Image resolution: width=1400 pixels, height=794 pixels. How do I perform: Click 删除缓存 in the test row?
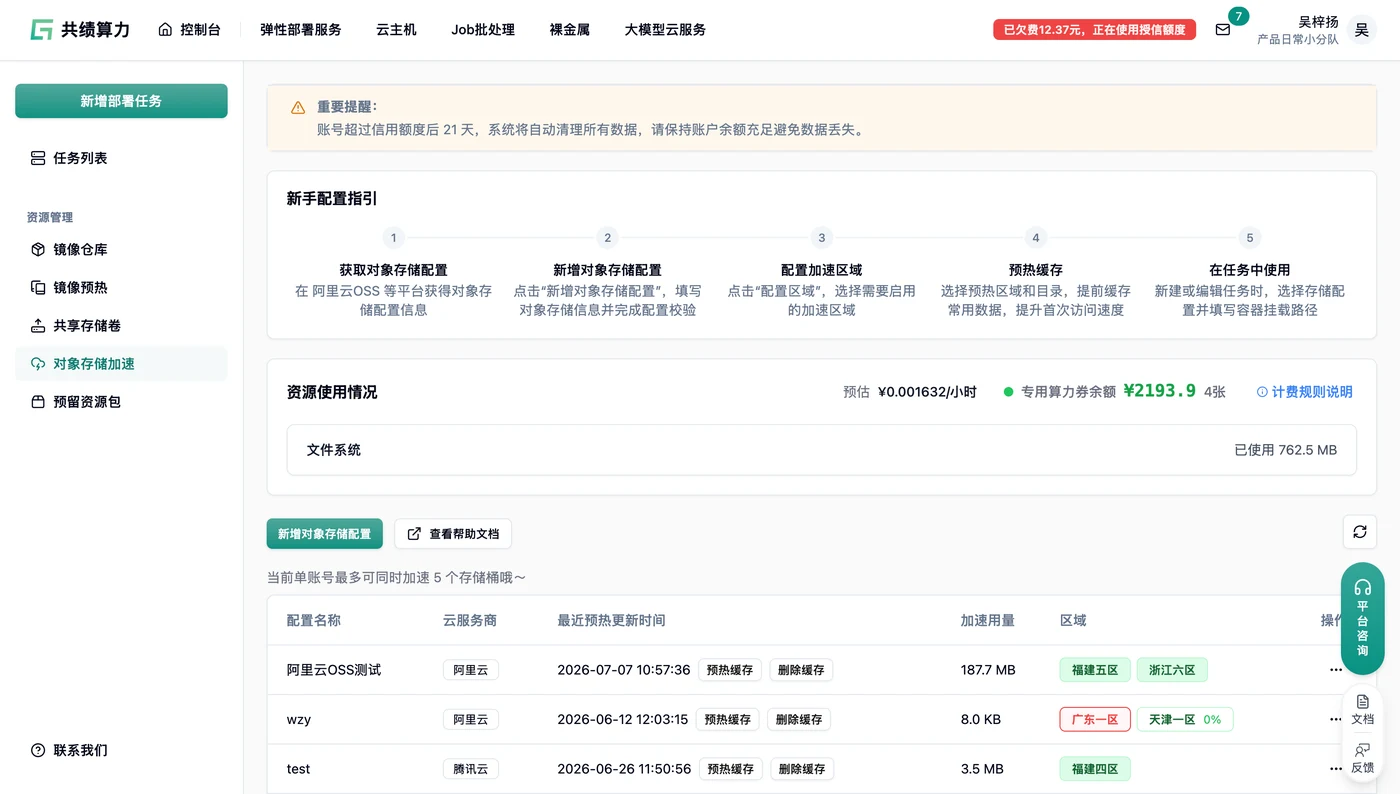pyautogui.click(x=802, y=769)
